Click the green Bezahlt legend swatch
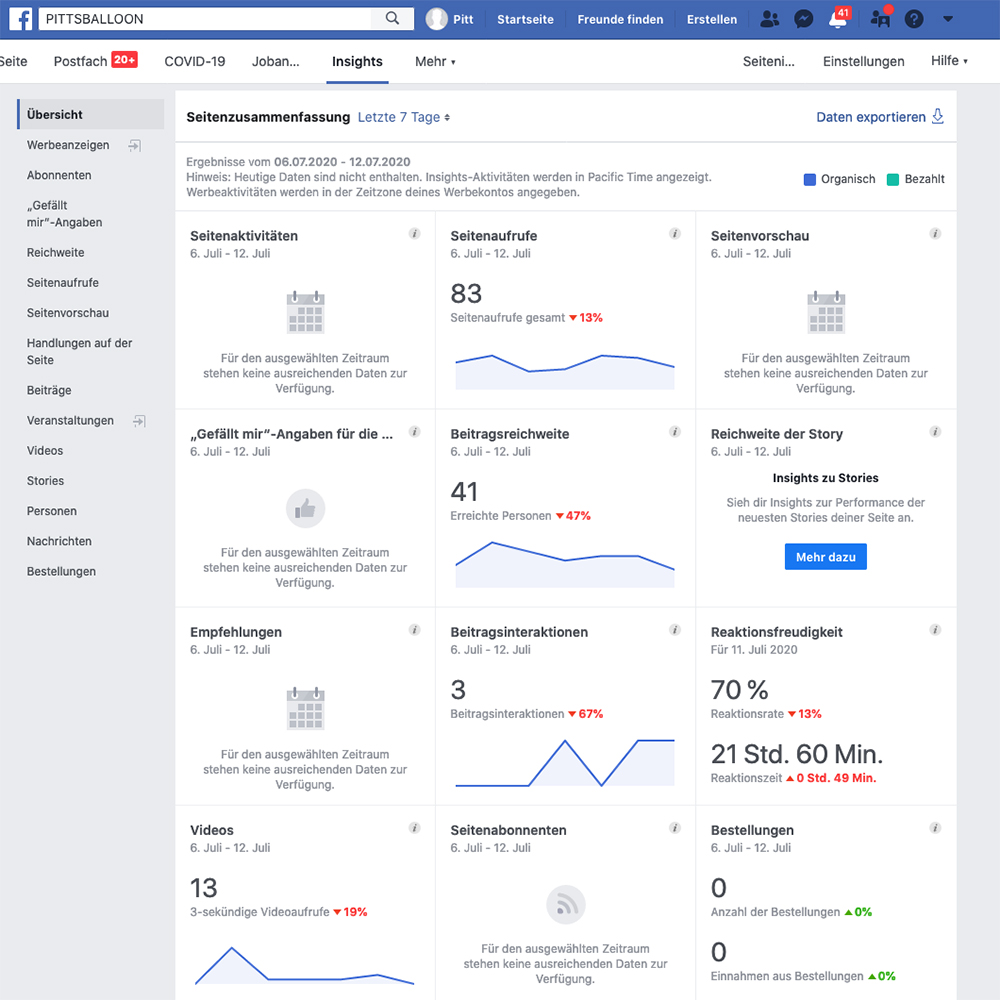 893,180
